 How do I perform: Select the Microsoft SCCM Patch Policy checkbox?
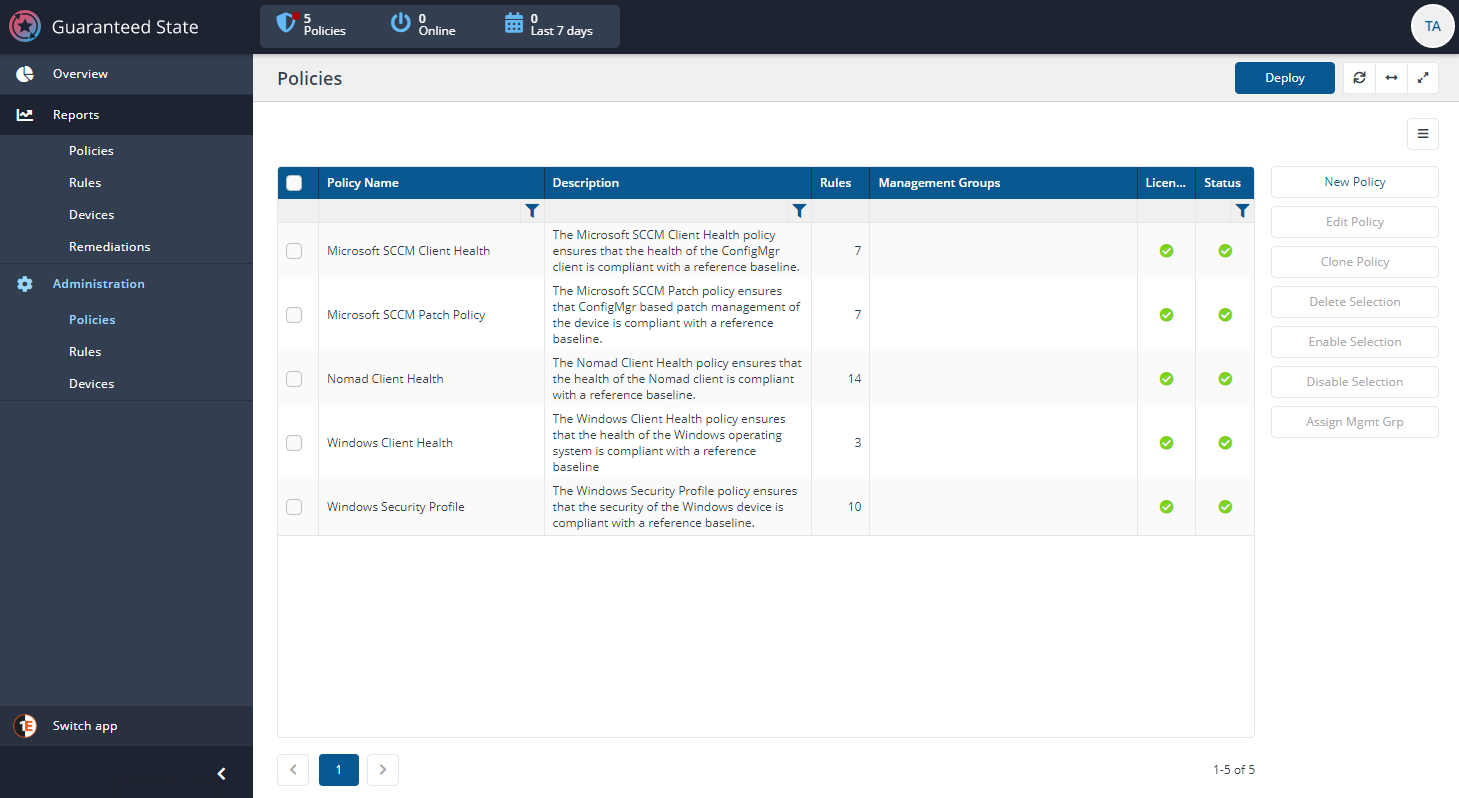click(x=294, y=315)
